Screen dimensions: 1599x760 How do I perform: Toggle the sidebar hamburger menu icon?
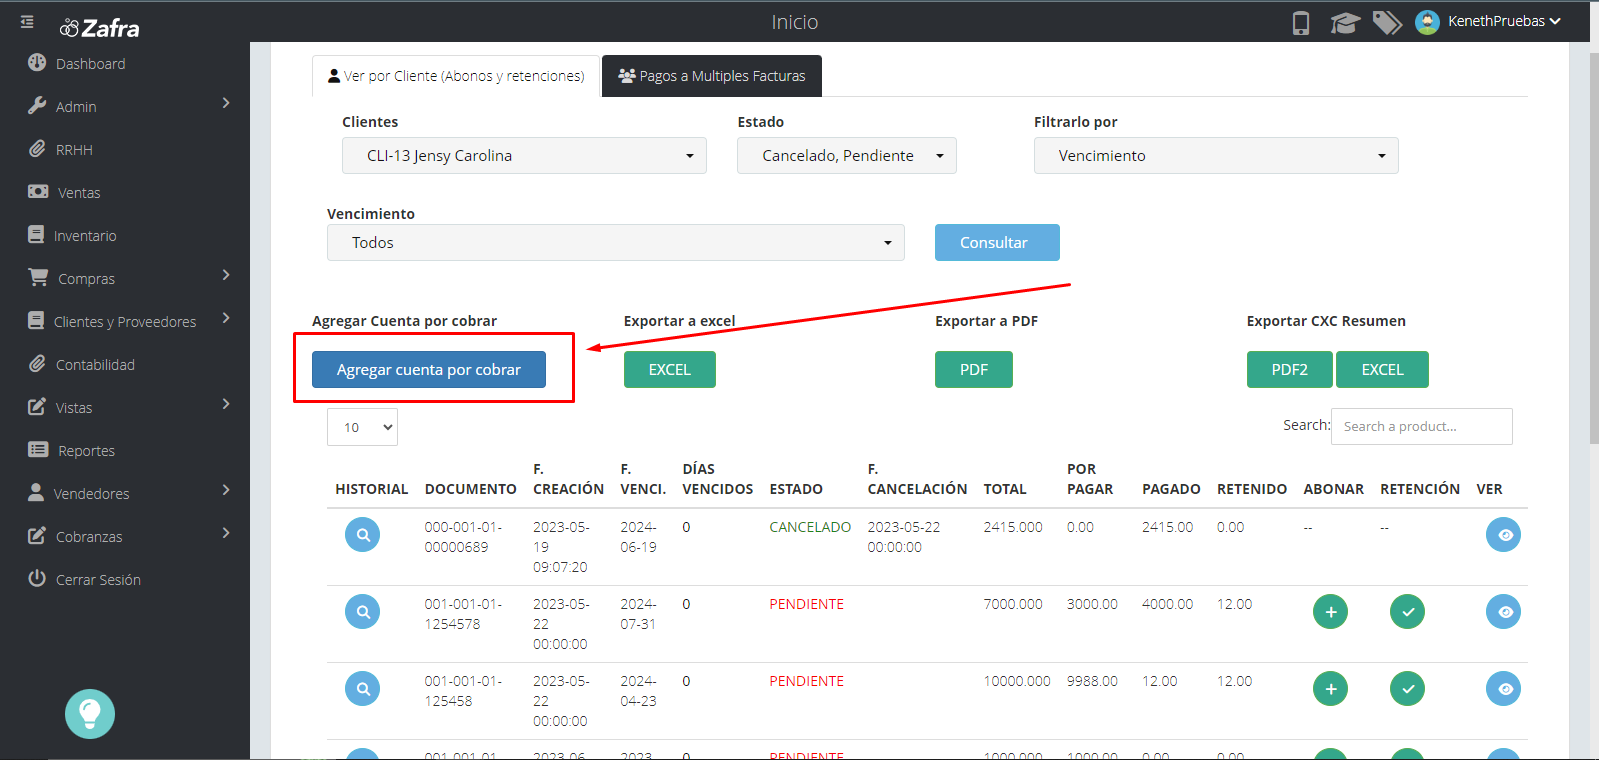27,21
